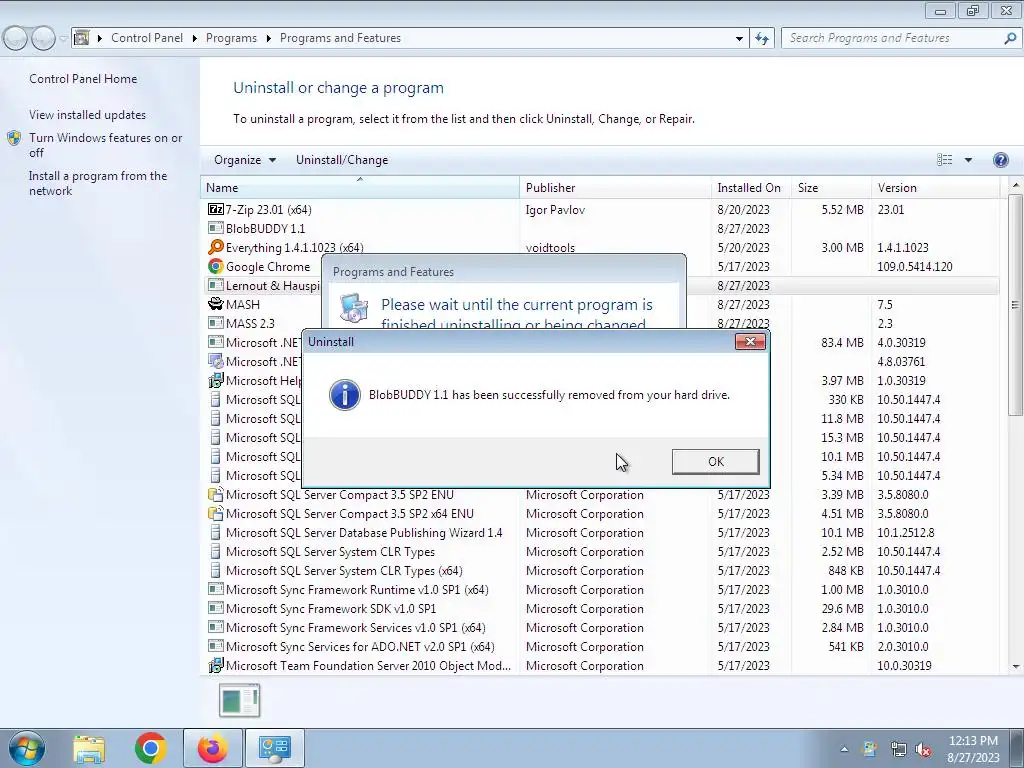Select Microsoft SQL Server Database Publishing Wizard 1.4
The width and height of the screenshot is (1024, 768).
364,532
